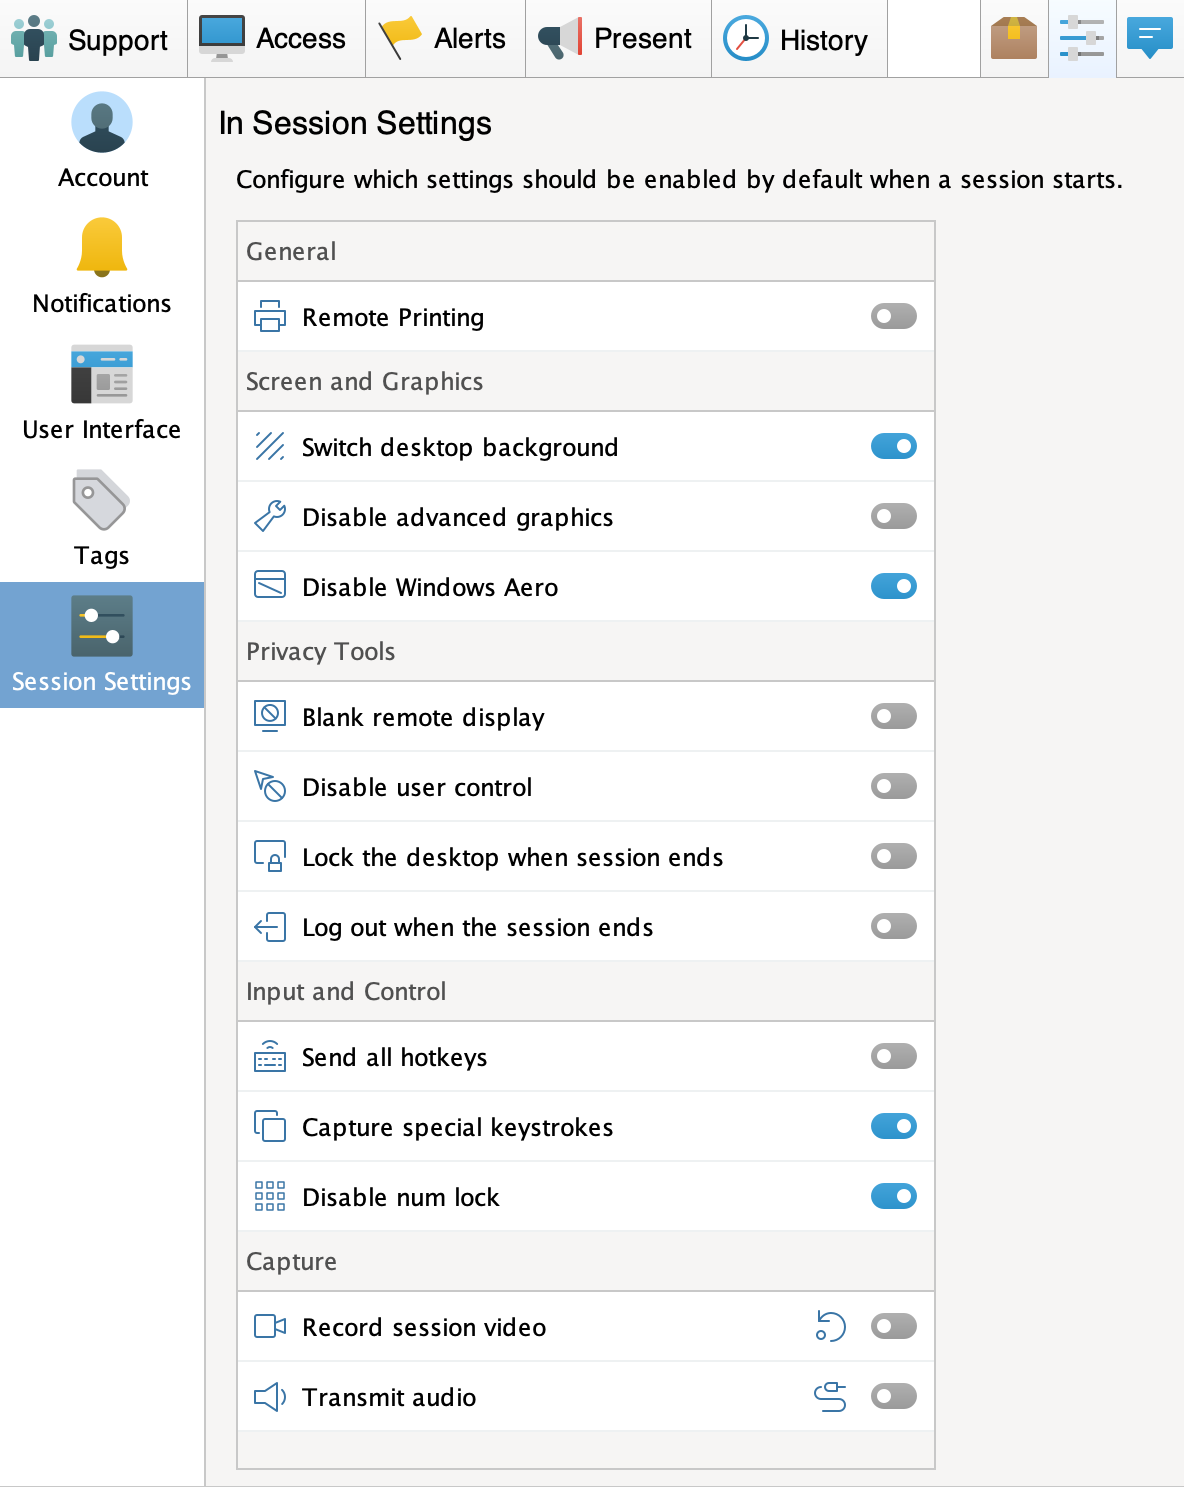Click the numpad grid icon beside Disable num lock
This screenshot has width=1184, height=1487.
click(270, 1196)
